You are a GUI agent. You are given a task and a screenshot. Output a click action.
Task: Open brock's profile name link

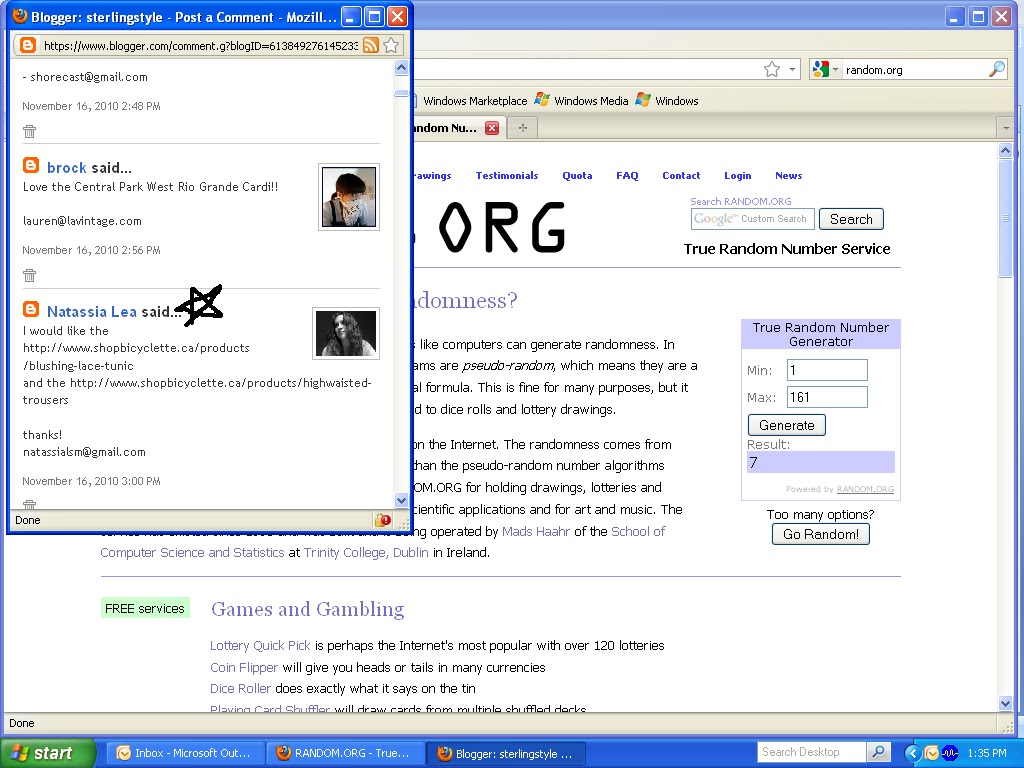click(67, 168)
